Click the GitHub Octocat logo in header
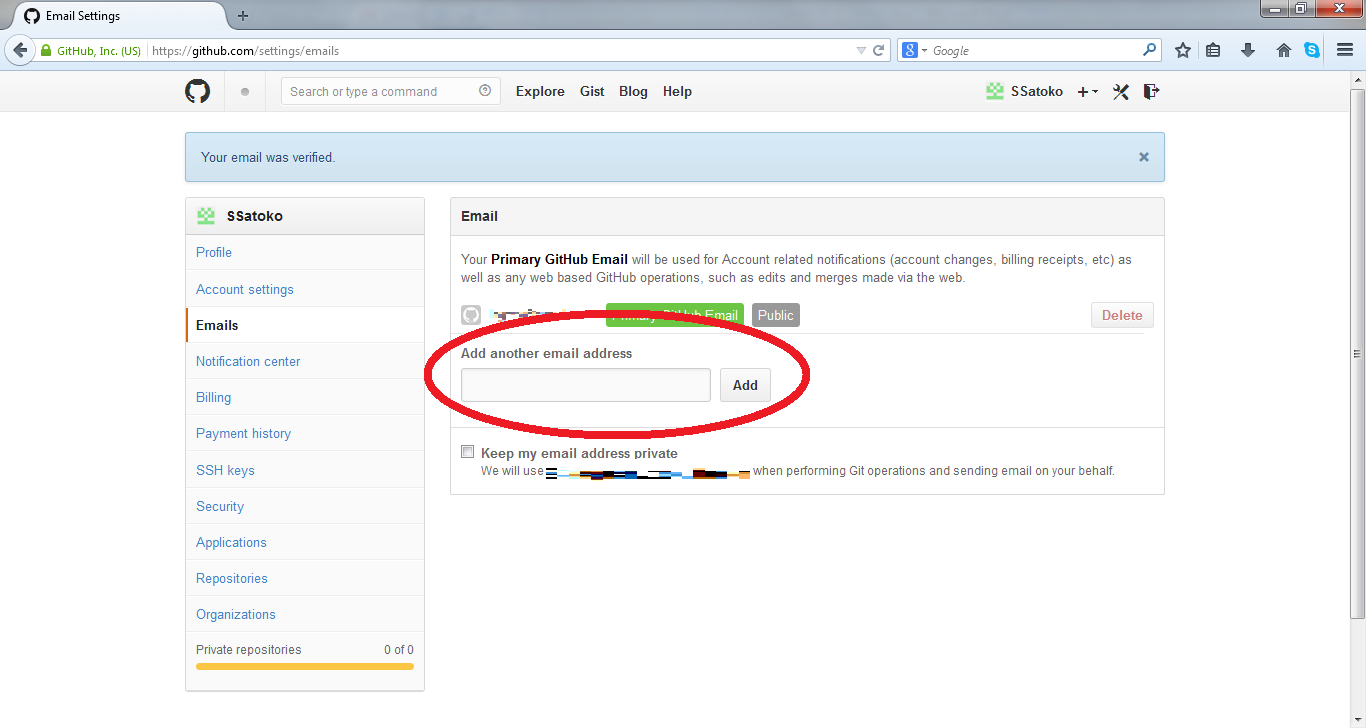 click(x=198, y=91)
